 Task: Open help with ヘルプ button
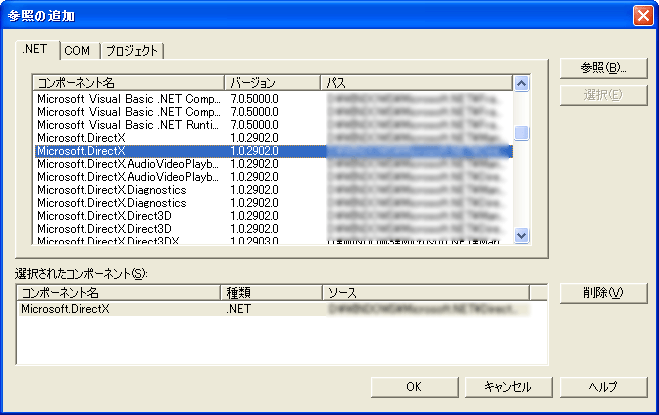pyautogui.click(x=603, y=387)
